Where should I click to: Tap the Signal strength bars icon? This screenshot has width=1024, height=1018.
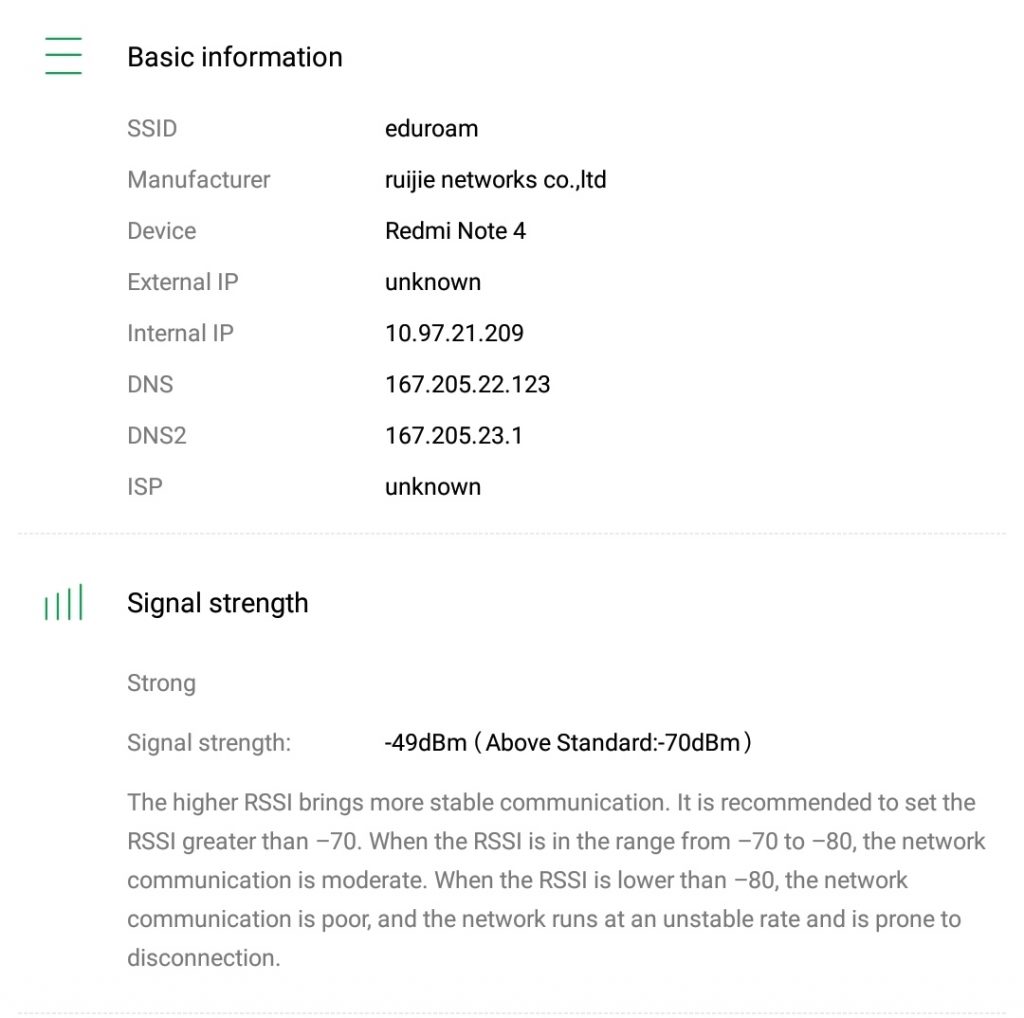(x=63, y=603)
